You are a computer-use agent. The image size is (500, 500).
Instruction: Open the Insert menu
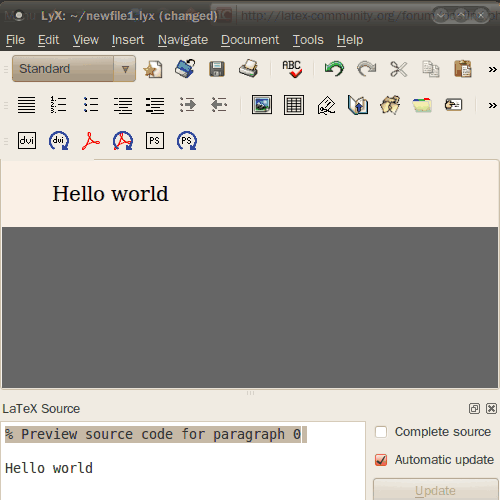[x=128, y=40]
